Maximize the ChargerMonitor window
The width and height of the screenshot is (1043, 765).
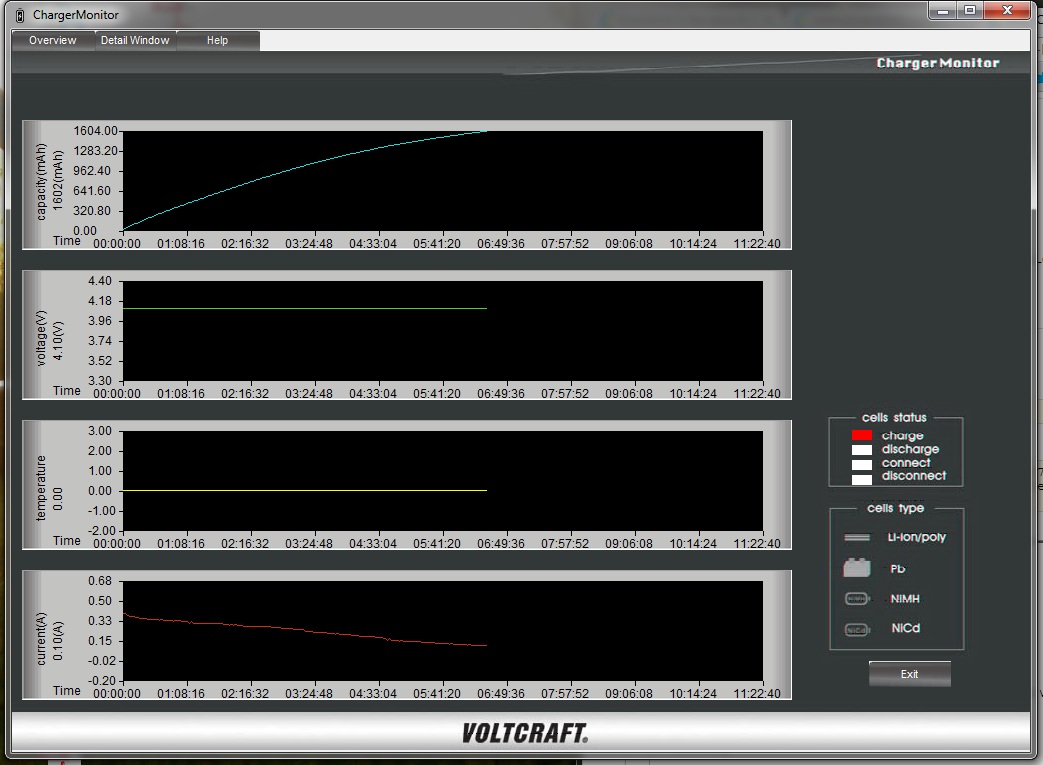pyautogui.click(x=969, y=10)
